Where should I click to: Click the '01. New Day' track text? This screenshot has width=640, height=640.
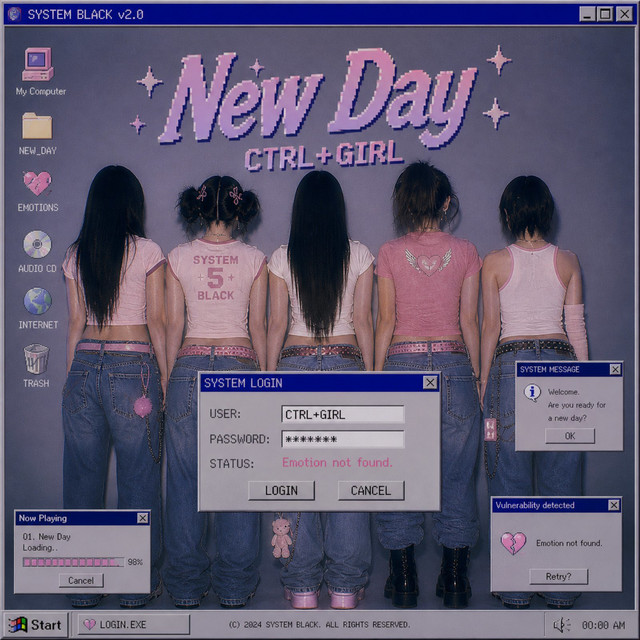(47, 537)
